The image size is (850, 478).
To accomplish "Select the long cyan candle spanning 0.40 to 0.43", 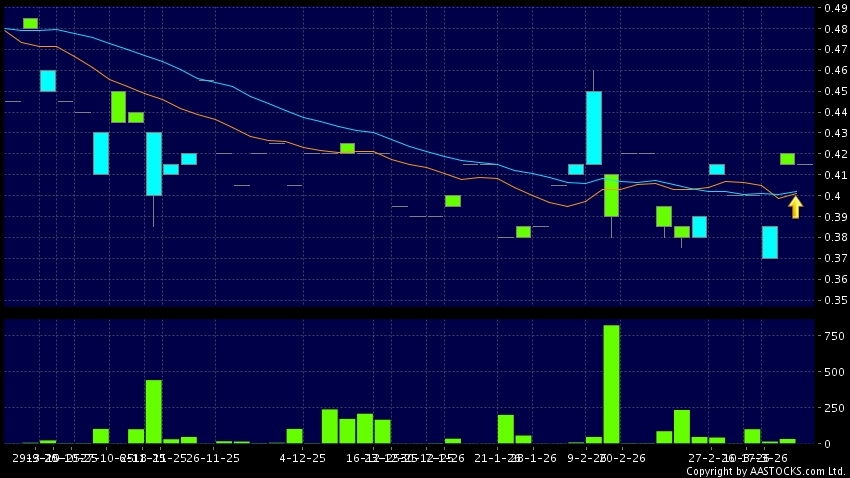I will [153, 164].
